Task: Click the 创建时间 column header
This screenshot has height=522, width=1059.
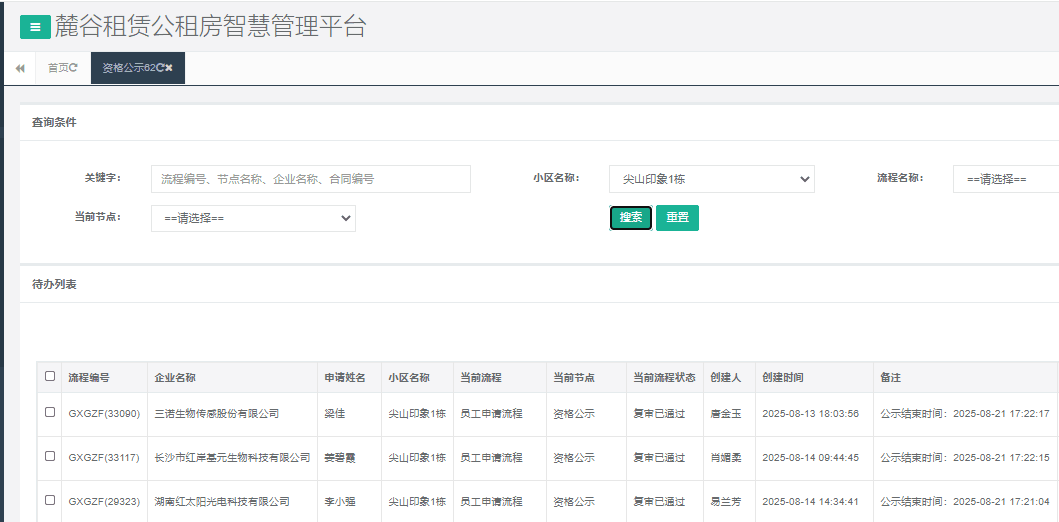Action: click(783, 378)
